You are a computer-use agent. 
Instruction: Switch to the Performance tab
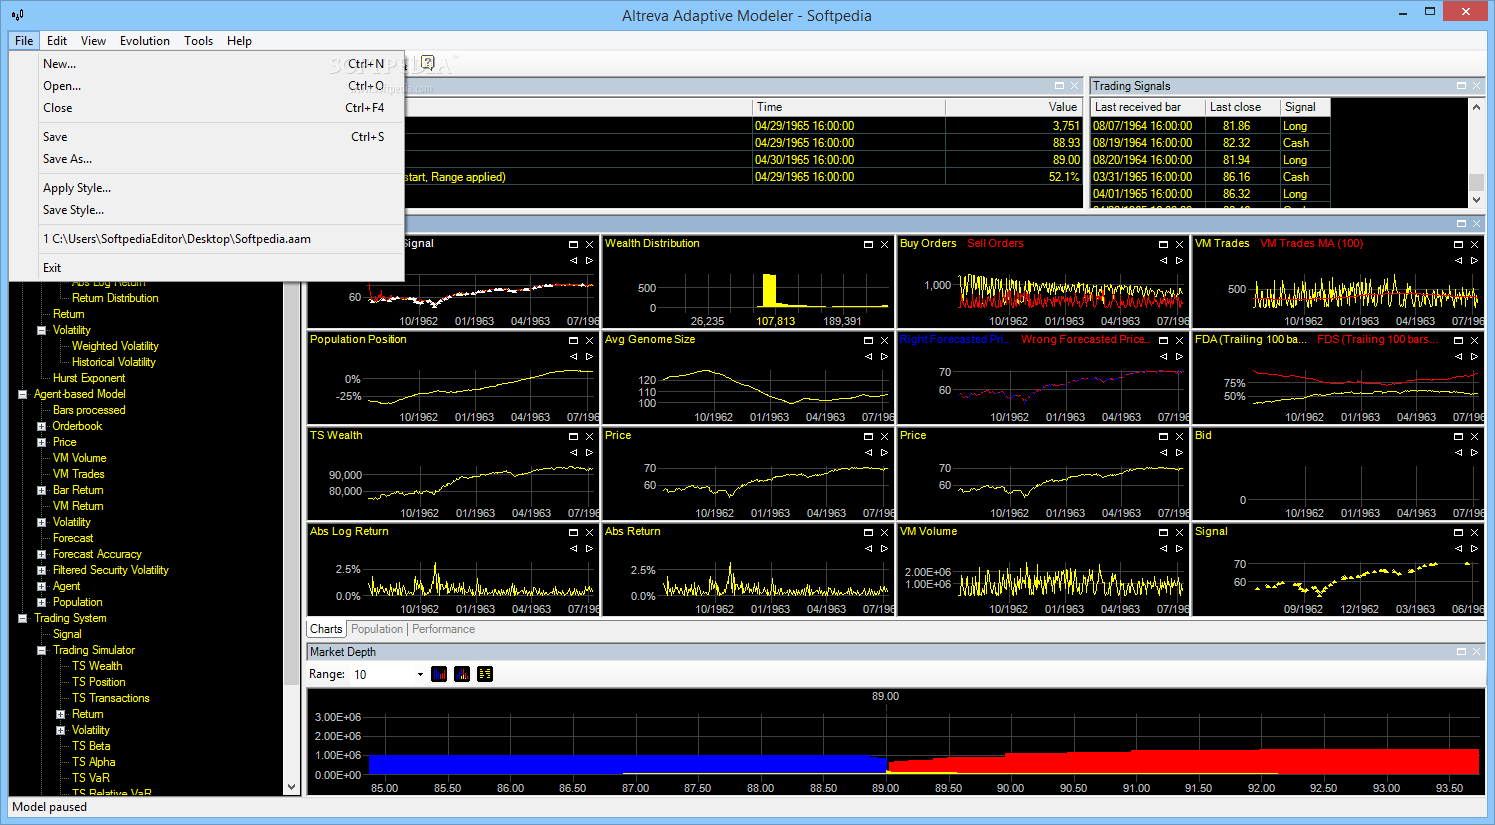coord(443,629)
